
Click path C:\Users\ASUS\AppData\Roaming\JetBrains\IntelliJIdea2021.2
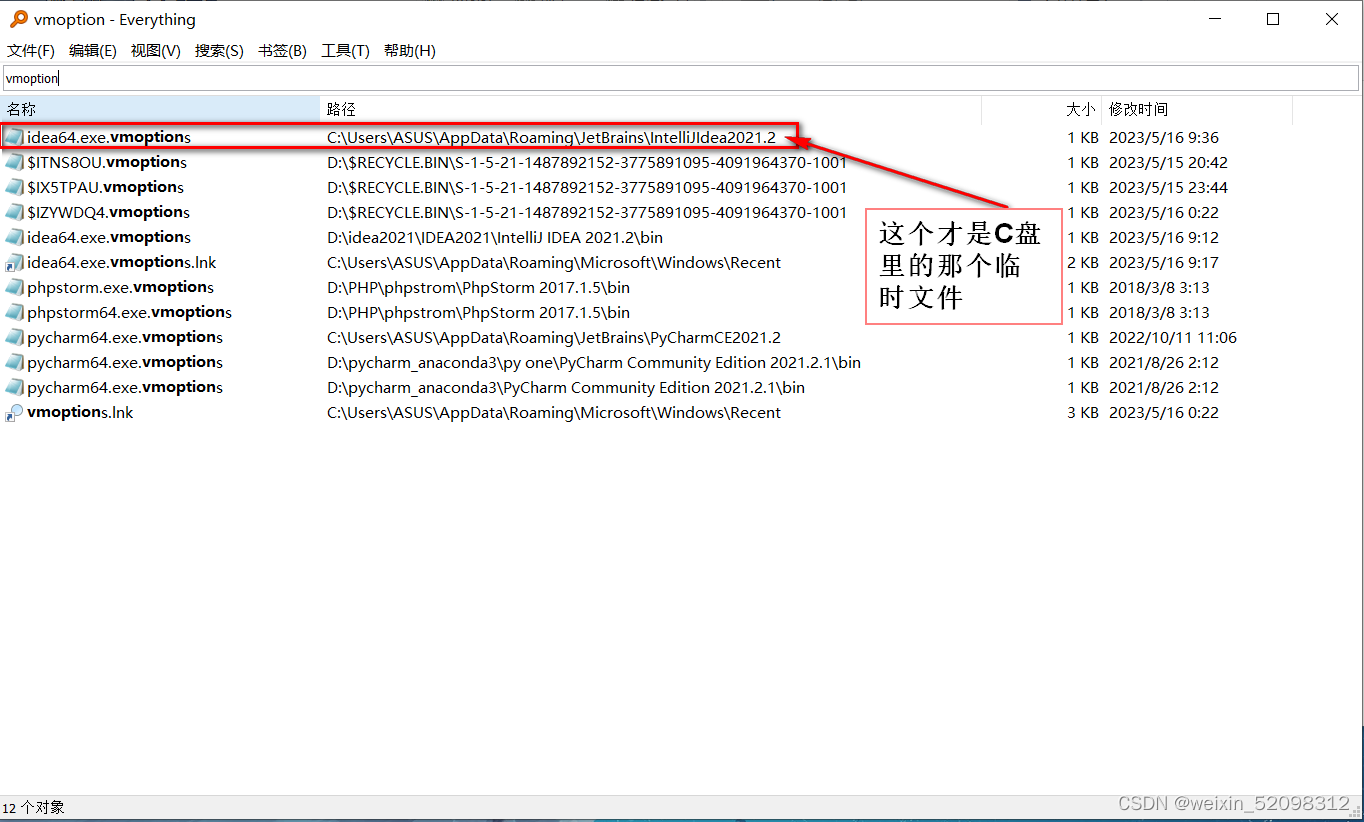click(x=551, y=137)
